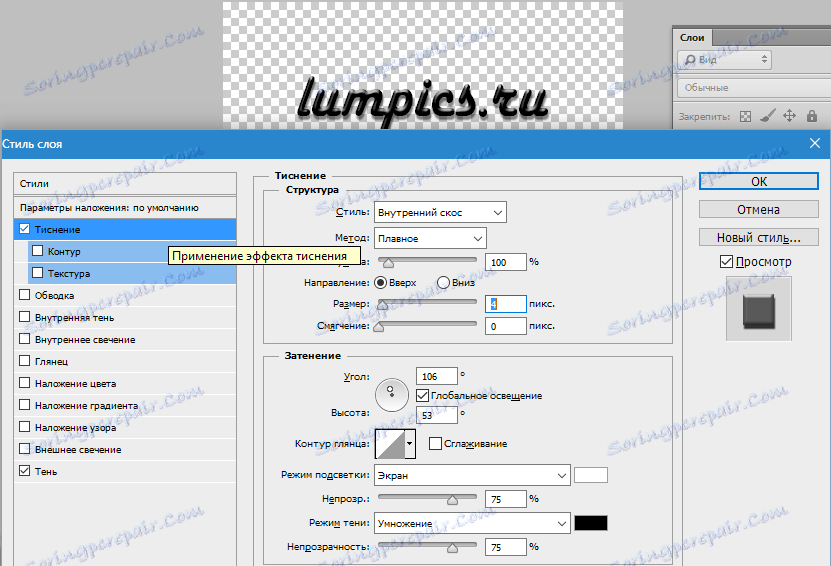Viewport: 831px width, 566px height.
Task: Click the lumpics.ru text on canvas
Action: tap(422, 101)
